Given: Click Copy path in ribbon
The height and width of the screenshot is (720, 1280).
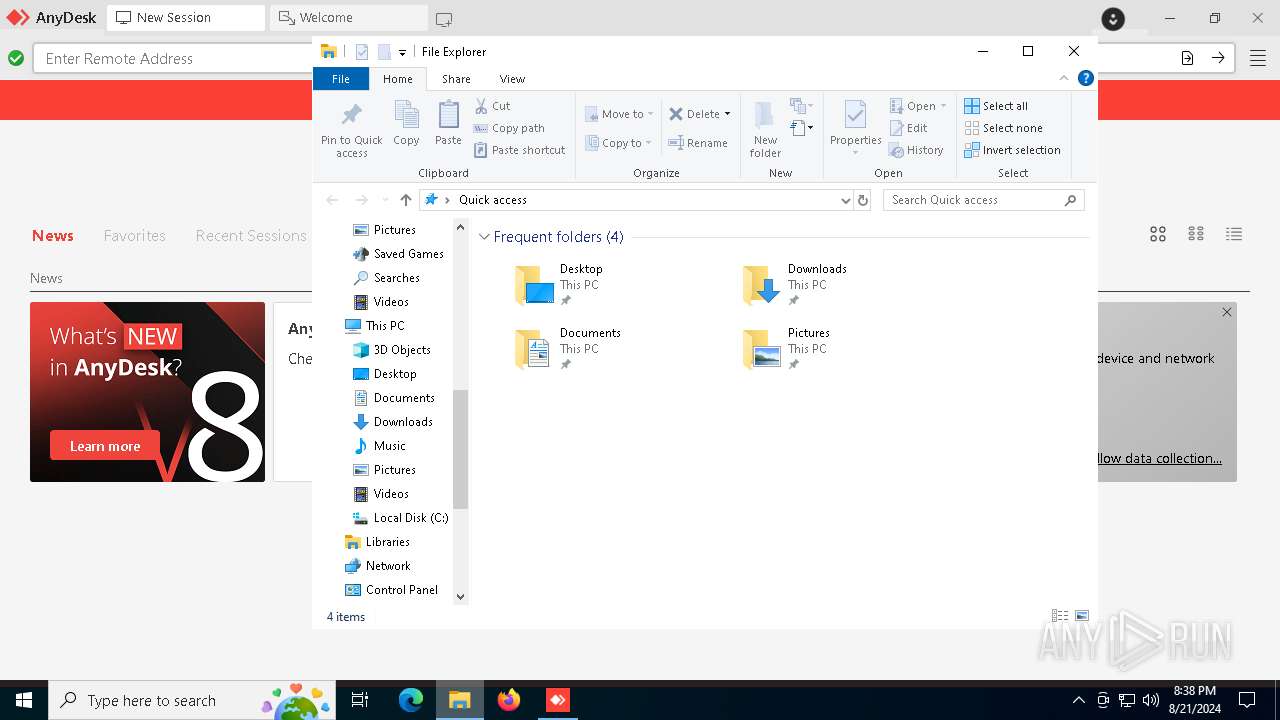Looking at the screenshot, I should [509, 128].
